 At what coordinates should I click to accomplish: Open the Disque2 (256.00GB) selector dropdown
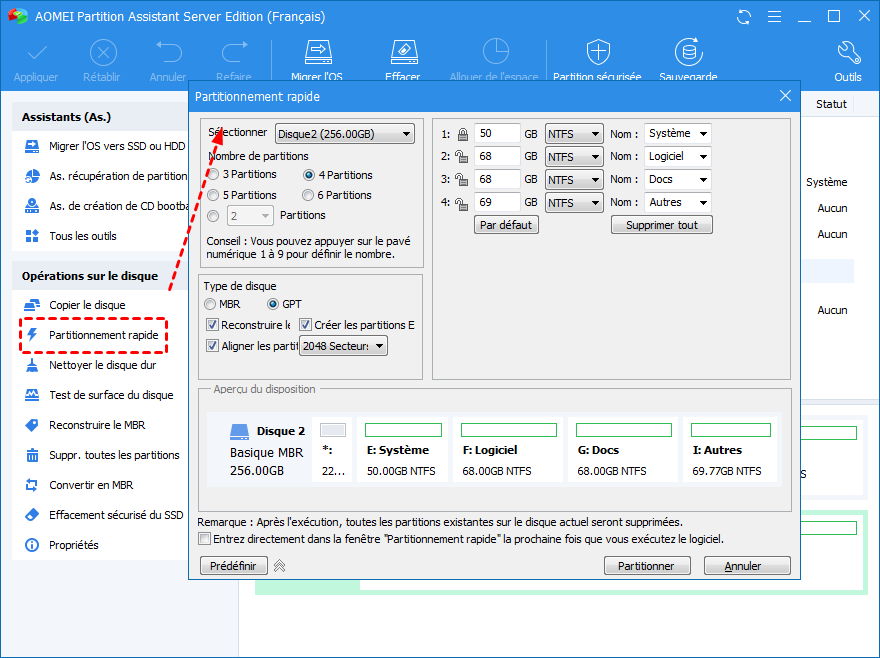[345, 134]
